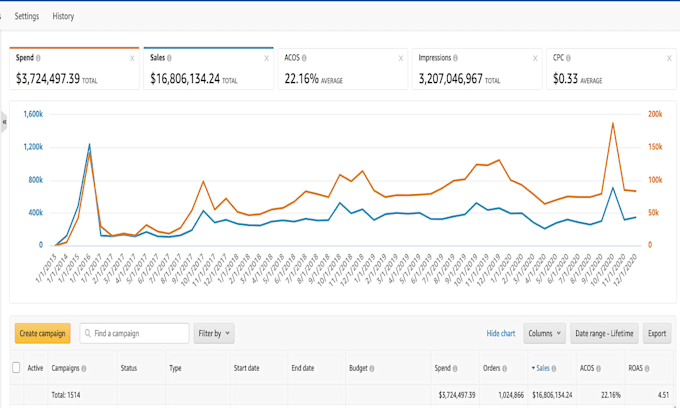This screenshot has width=680, height=408.
Task: Sort by Active column header
Action: click(35, 368)
